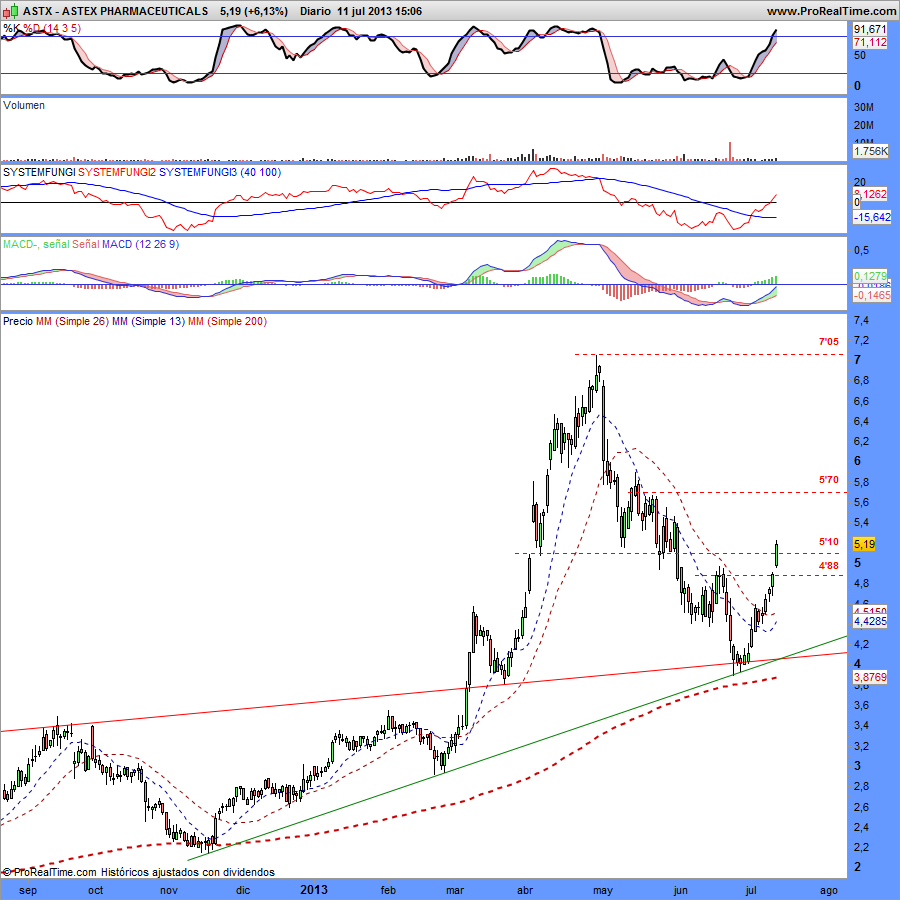Select the Diario timeframe label
Screen dimensions: 900x900
point(315,11)
